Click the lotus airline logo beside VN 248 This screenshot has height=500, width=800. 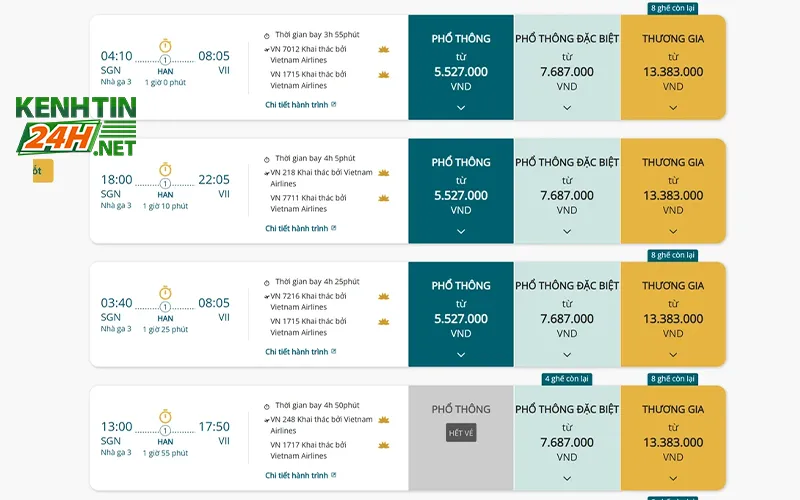point(383,420)
